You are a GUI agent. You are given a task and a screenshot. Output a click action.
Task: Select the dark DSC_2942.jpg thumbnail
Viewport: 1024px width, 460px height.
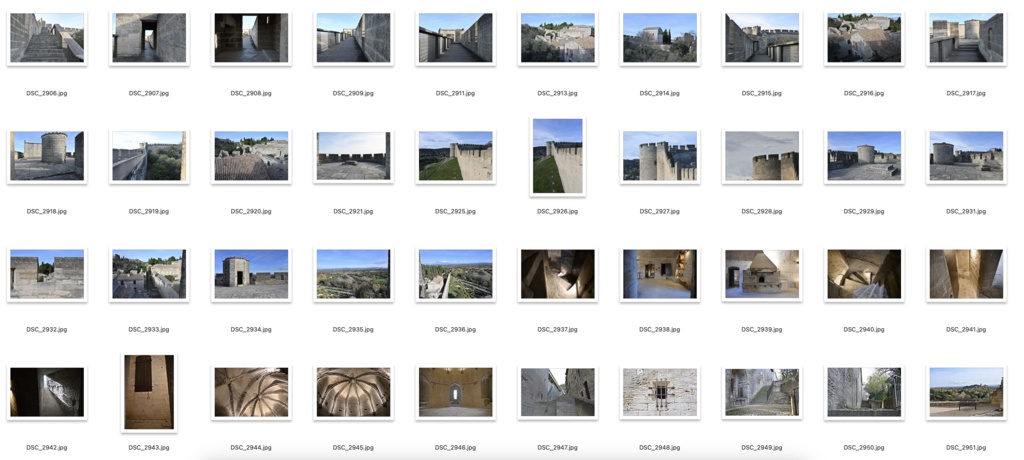(47, 392)
